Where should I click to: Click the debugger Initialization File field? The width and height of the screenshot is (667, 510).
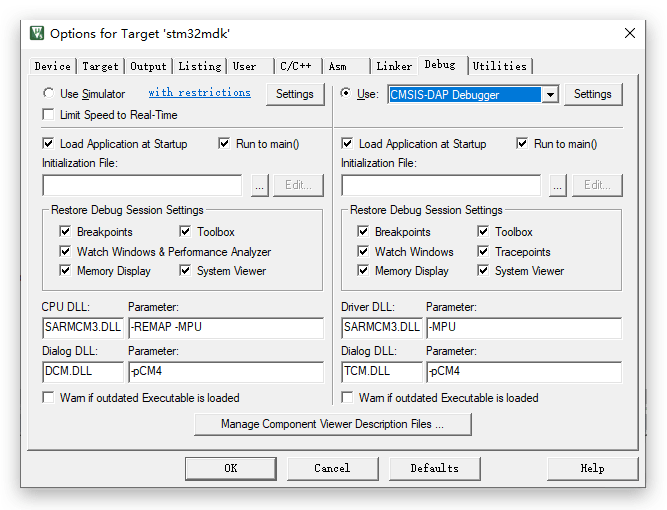(441, 185)
